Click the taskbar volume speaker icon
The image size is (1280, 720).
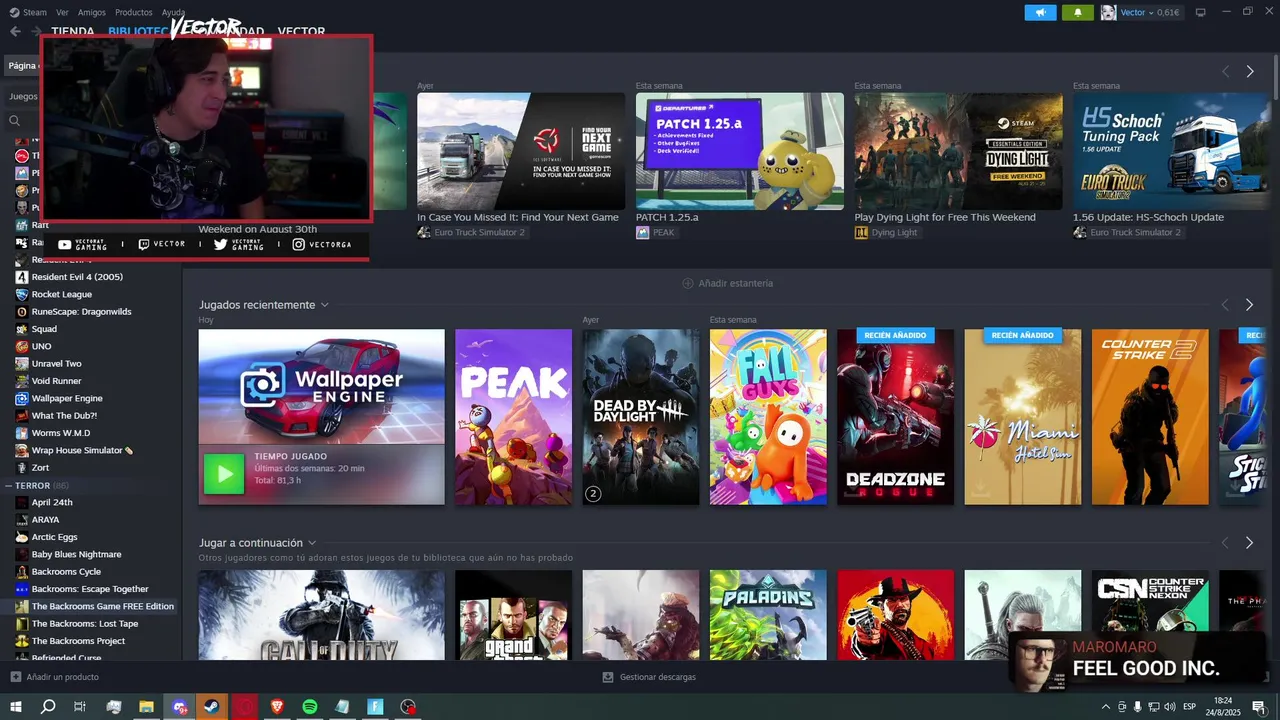pos(1170,707)
